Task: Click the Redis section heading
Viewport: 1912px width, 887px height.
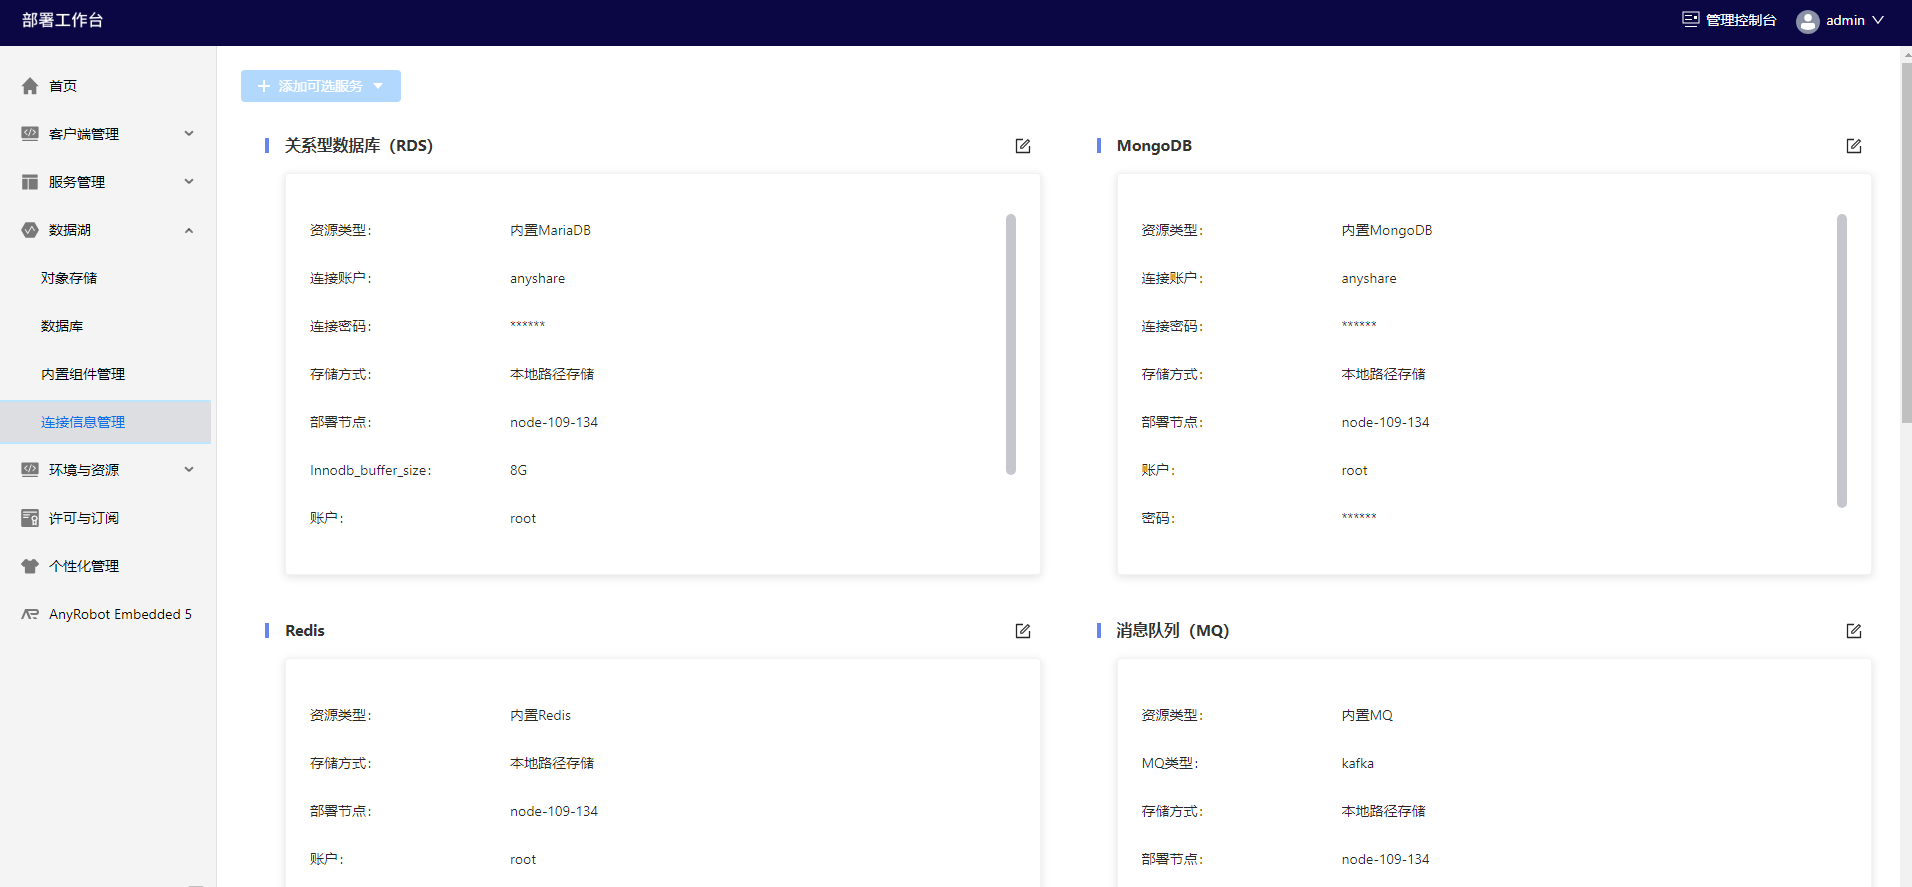Action: pyautogui.click(x=305, y=631)
